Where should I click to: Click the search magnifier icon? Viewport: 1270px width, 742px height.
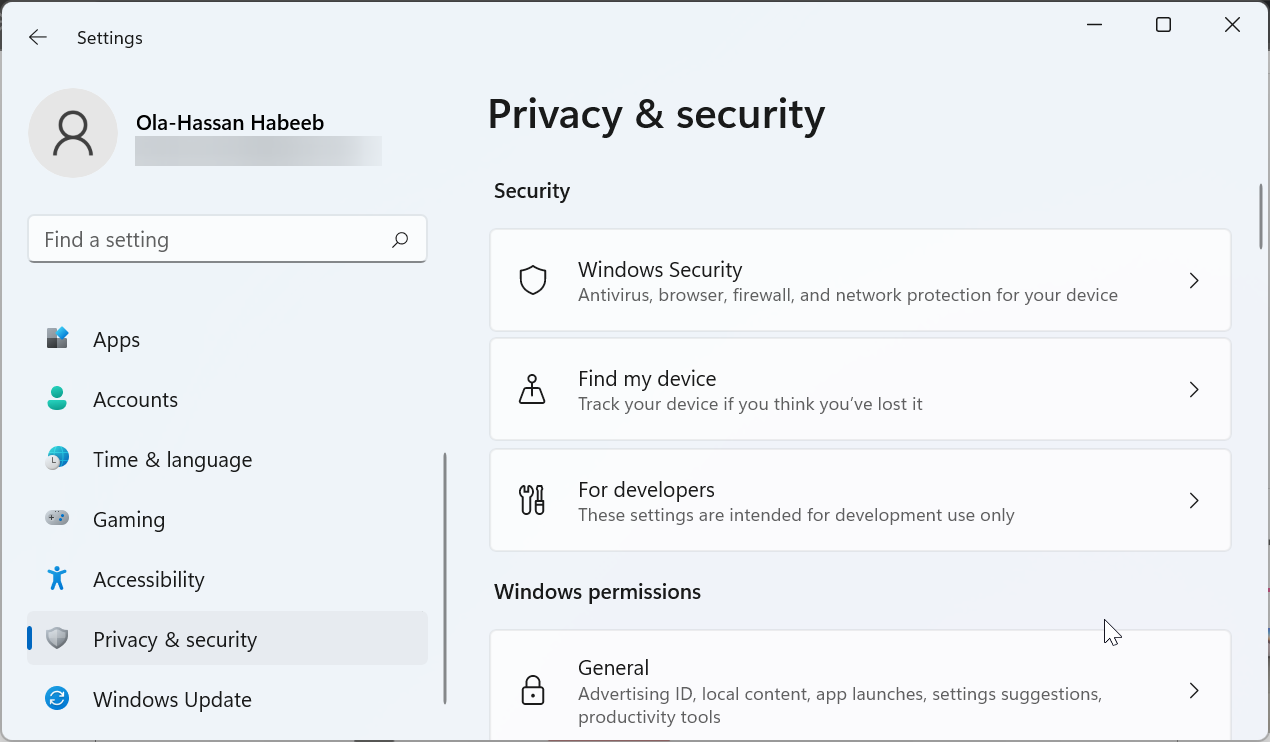point(399,240)
